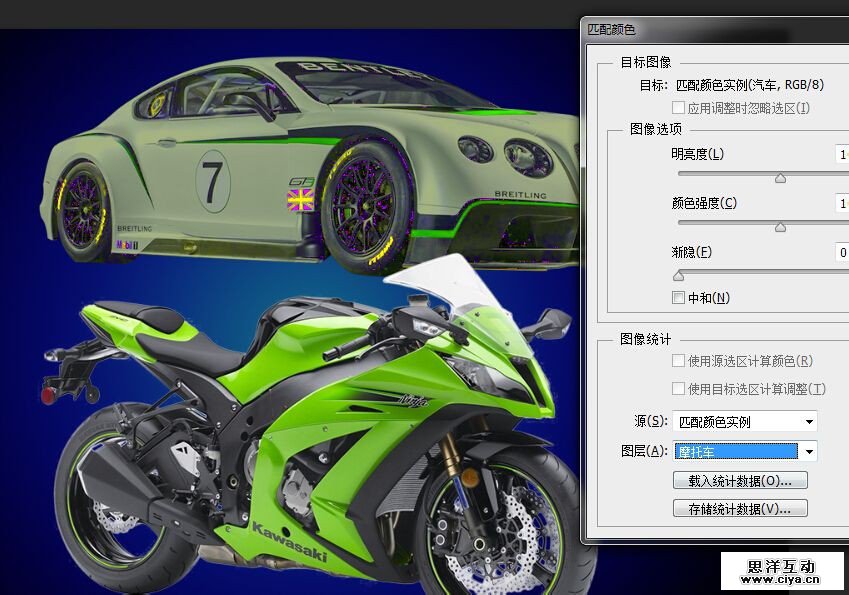Screen dimensions: 849x595
Task: Enable the 中和(N) neutralize checkbox
Action: pyautogui.click(x=679, y=298)
